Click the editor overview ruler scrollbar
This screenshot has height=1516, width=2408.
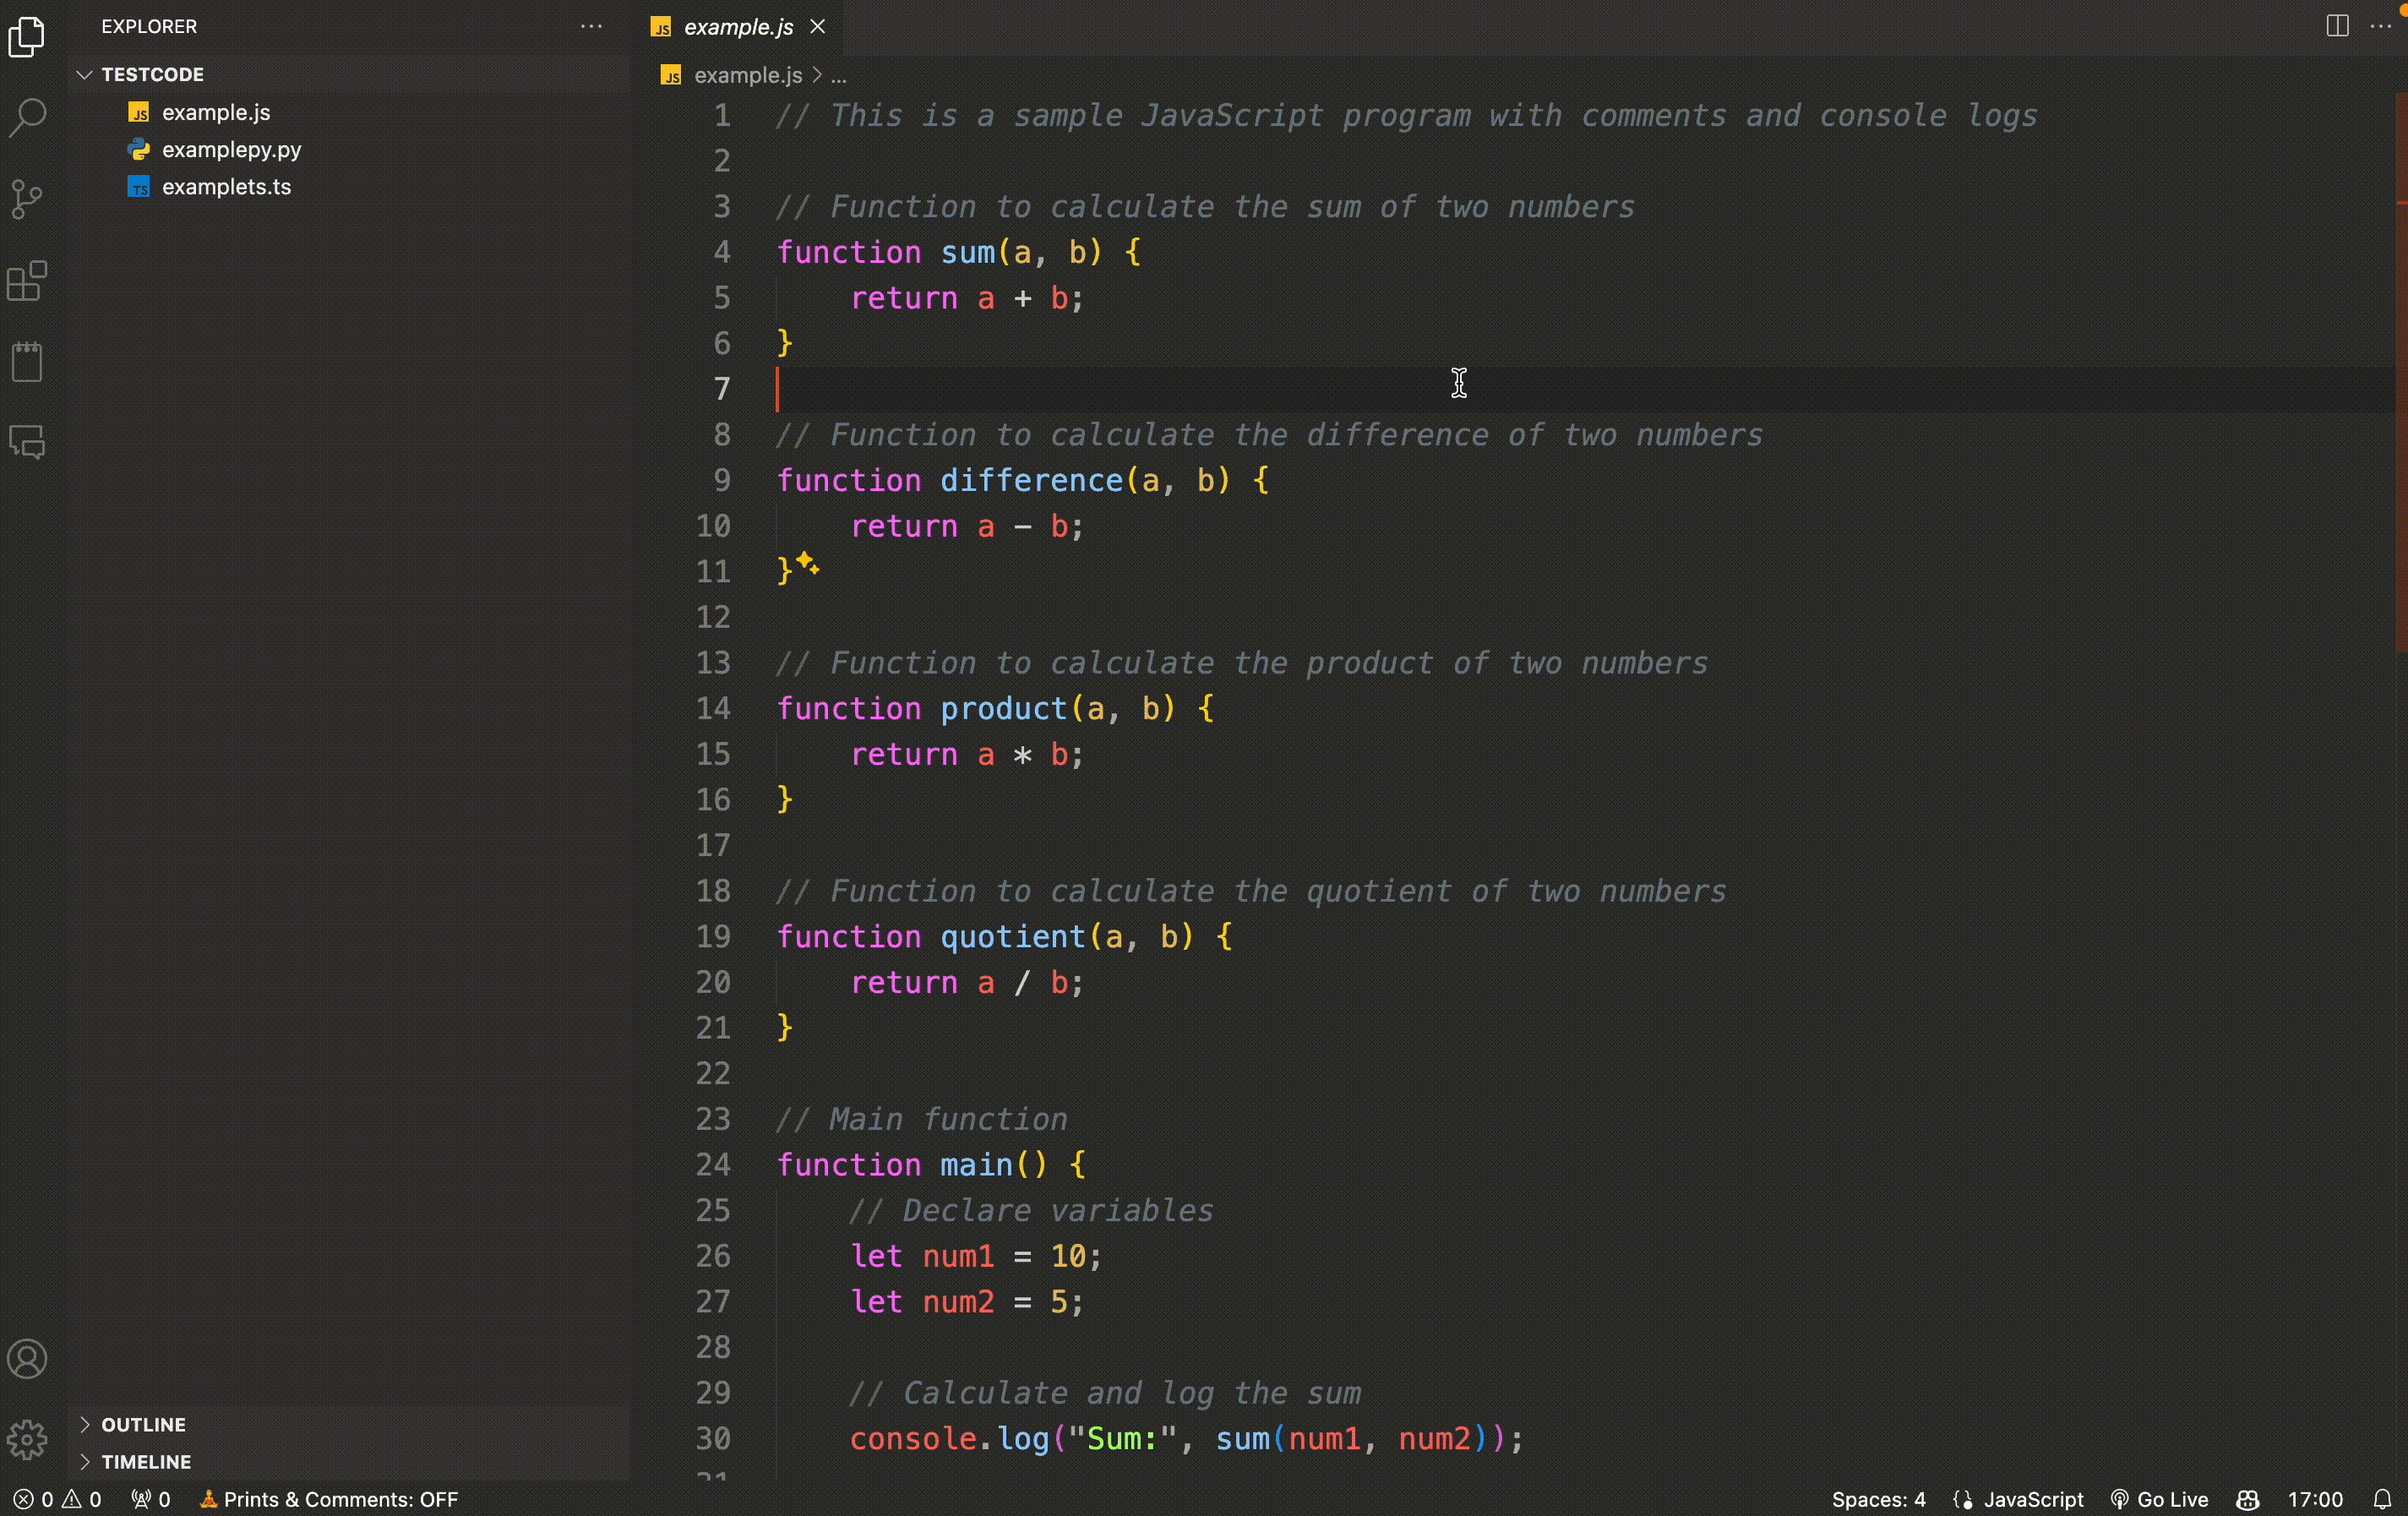[2400, 400]
